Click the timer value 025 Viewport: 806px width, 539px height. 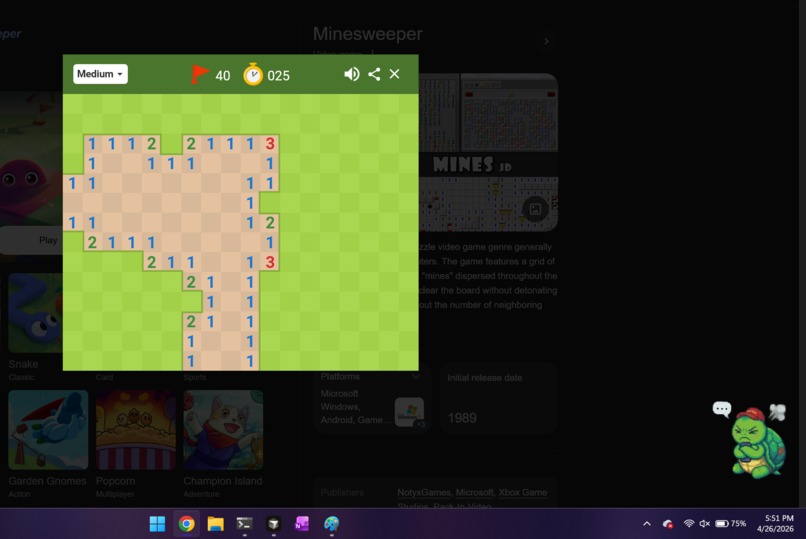(x=278, y=76)
